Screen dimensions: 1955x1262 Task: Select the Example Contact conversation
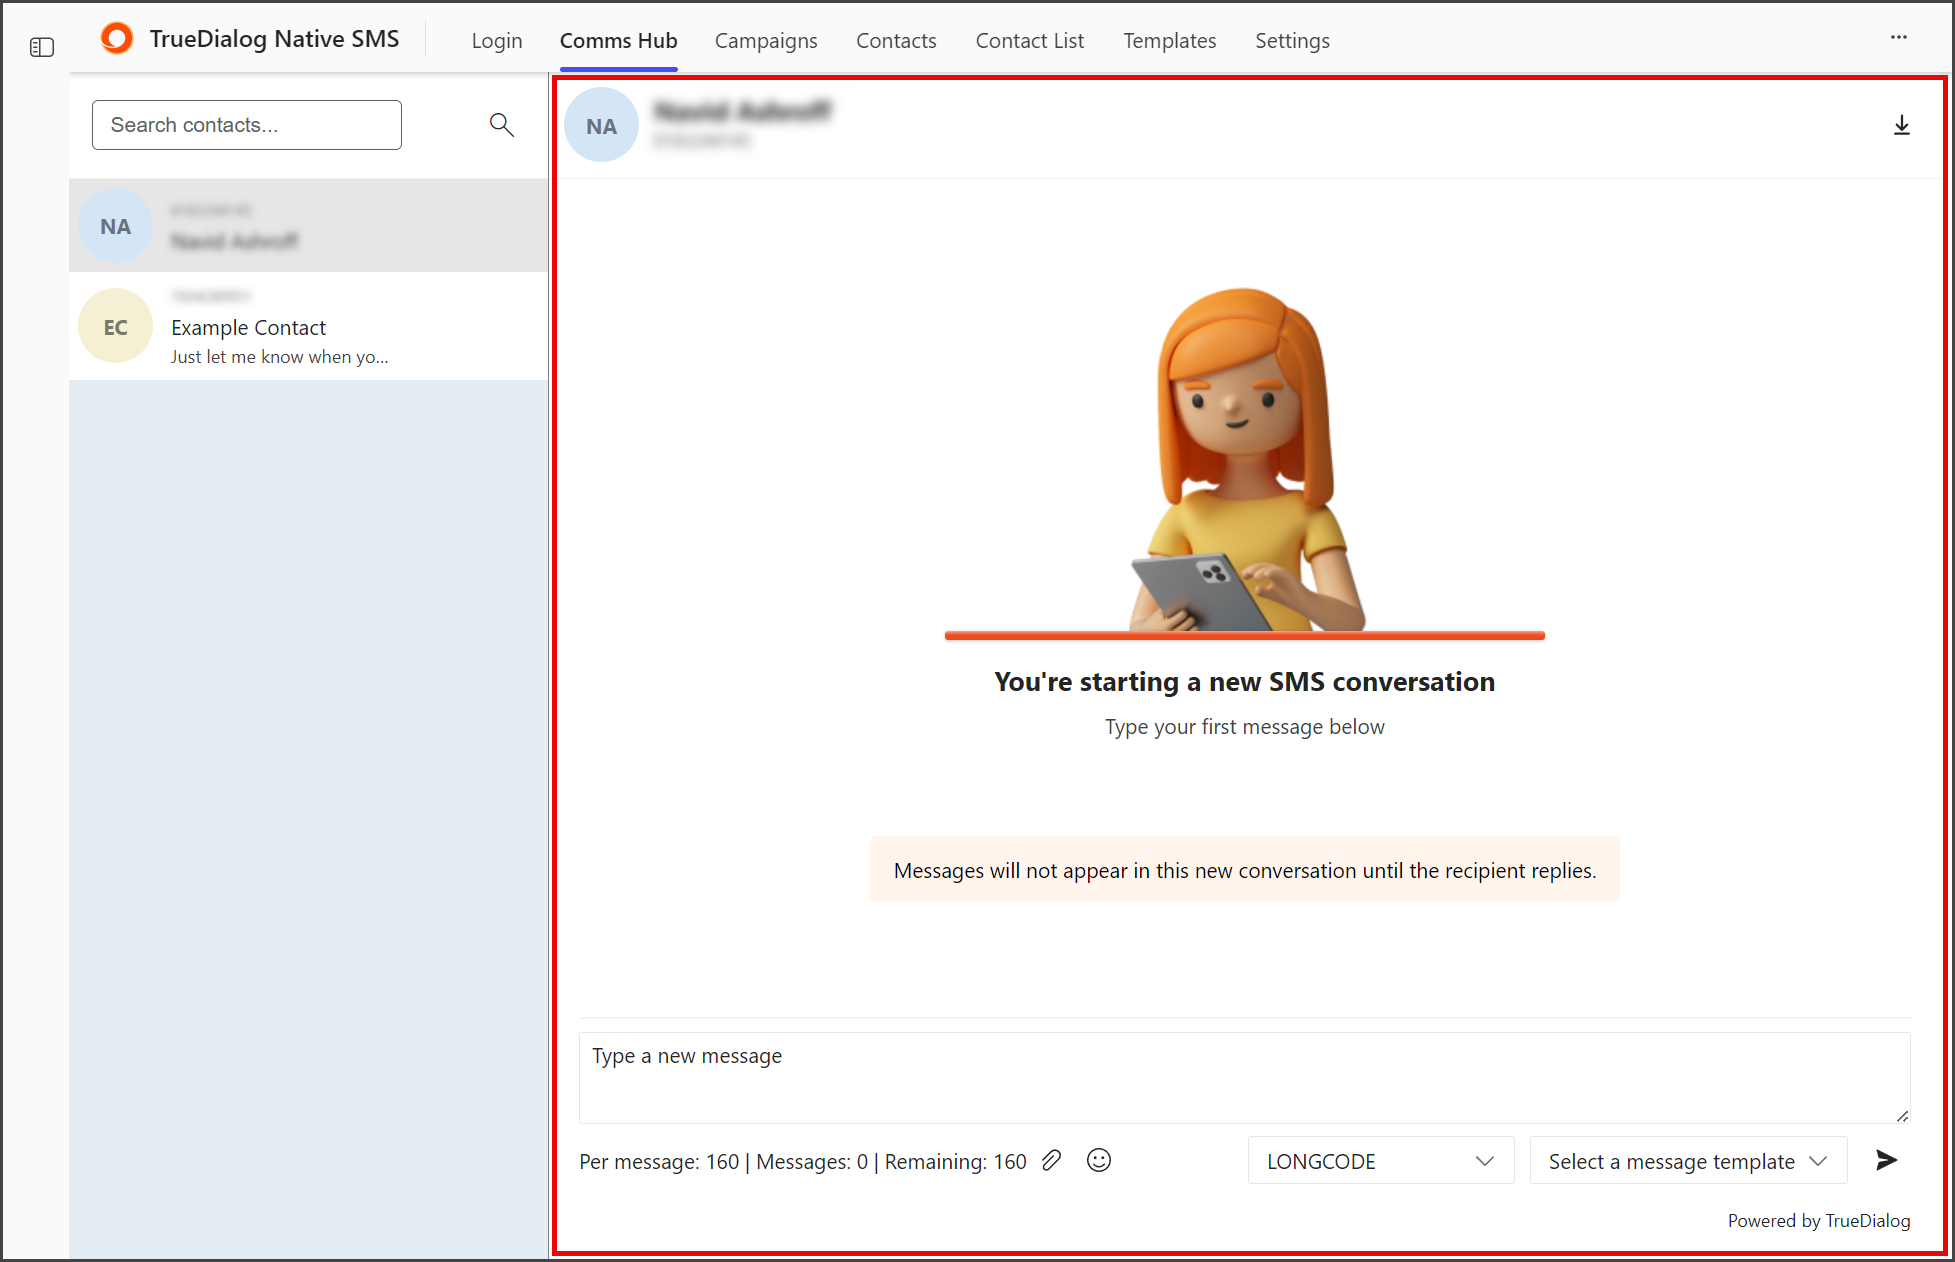coord(308,326)
